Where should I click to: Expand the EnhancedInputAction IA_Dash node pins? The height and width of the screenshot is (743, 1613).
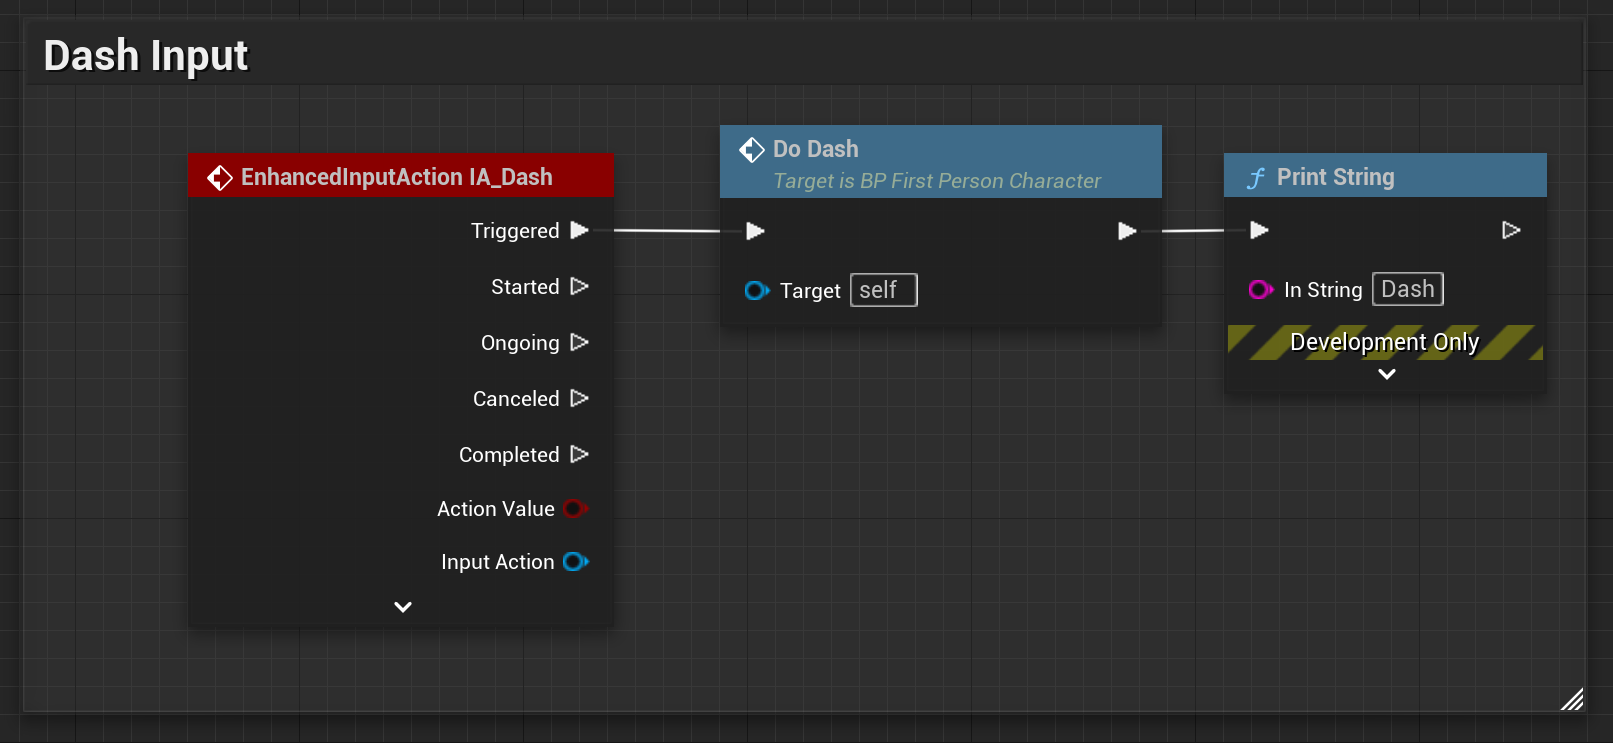coord(403,607)
